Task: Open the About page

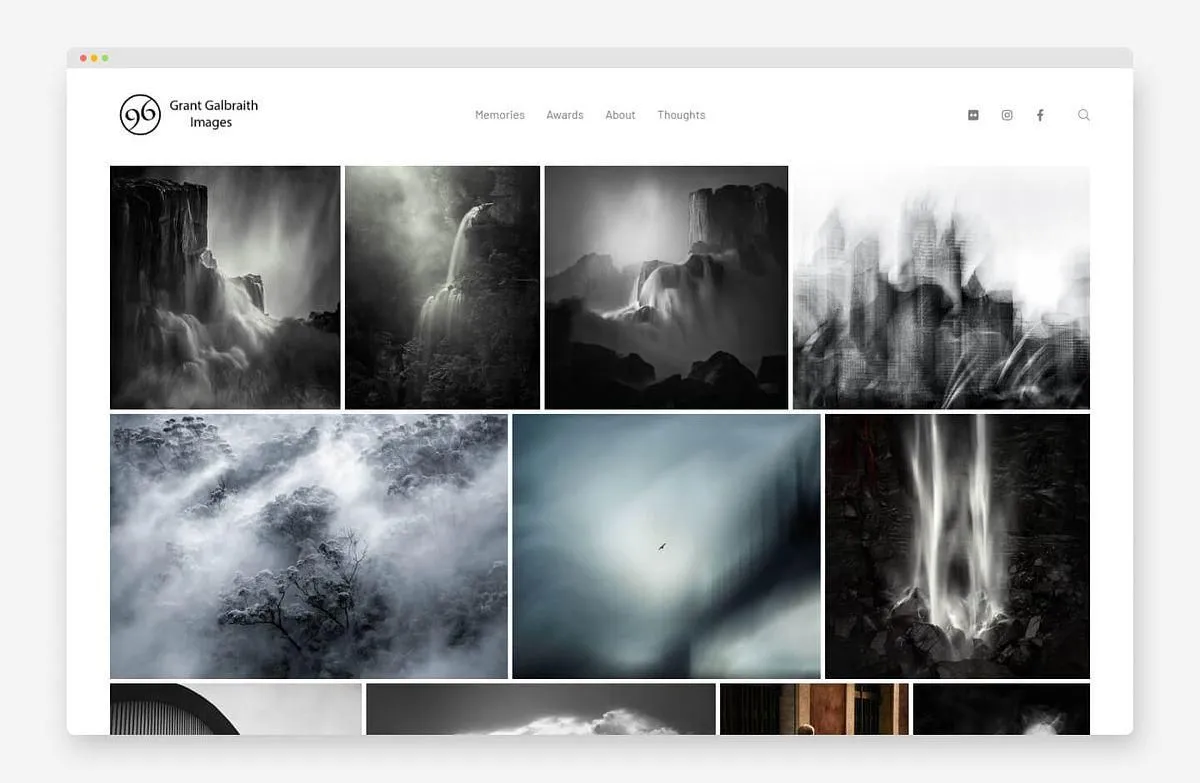Action: click(620, 115)
